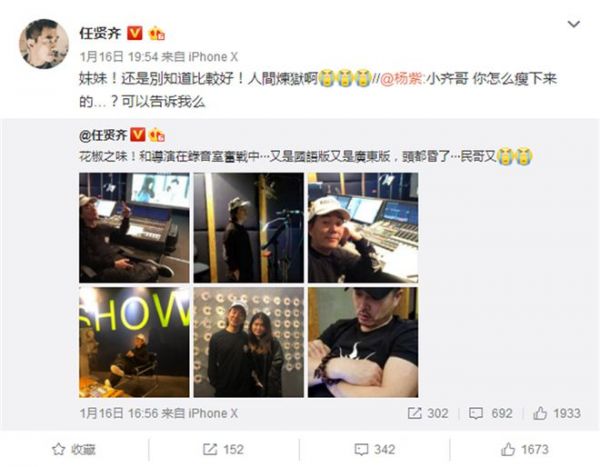The height and width of the screenshot is (467, 600).
Task: Open the microphone booth photo thumbnail
Action: (x=249, y=228)
